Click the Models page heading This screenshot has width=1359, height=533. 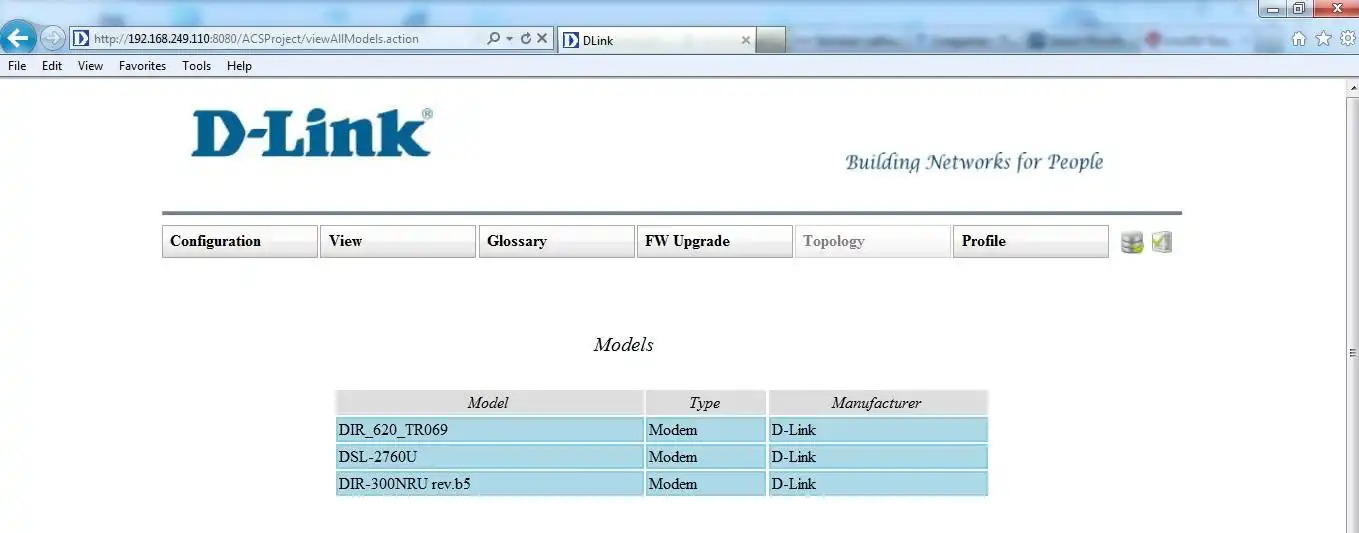(623, 345)
